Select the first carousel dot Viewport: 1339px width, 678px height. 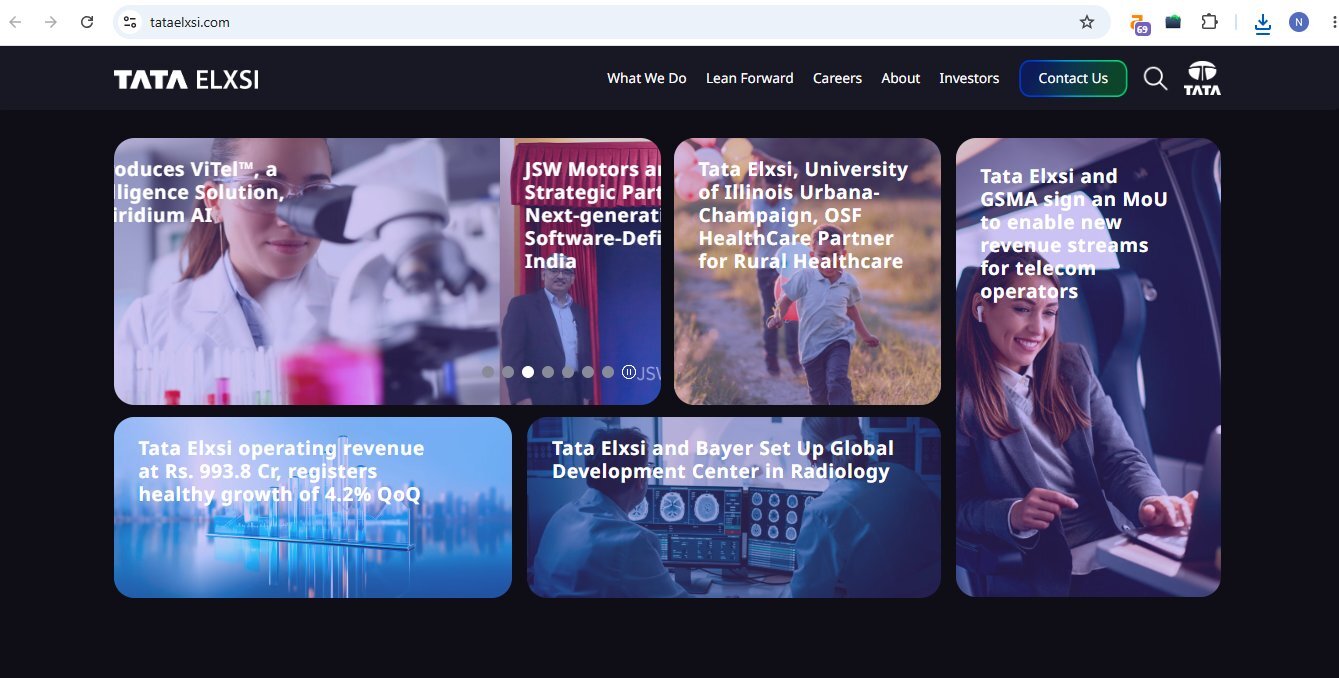488,372
